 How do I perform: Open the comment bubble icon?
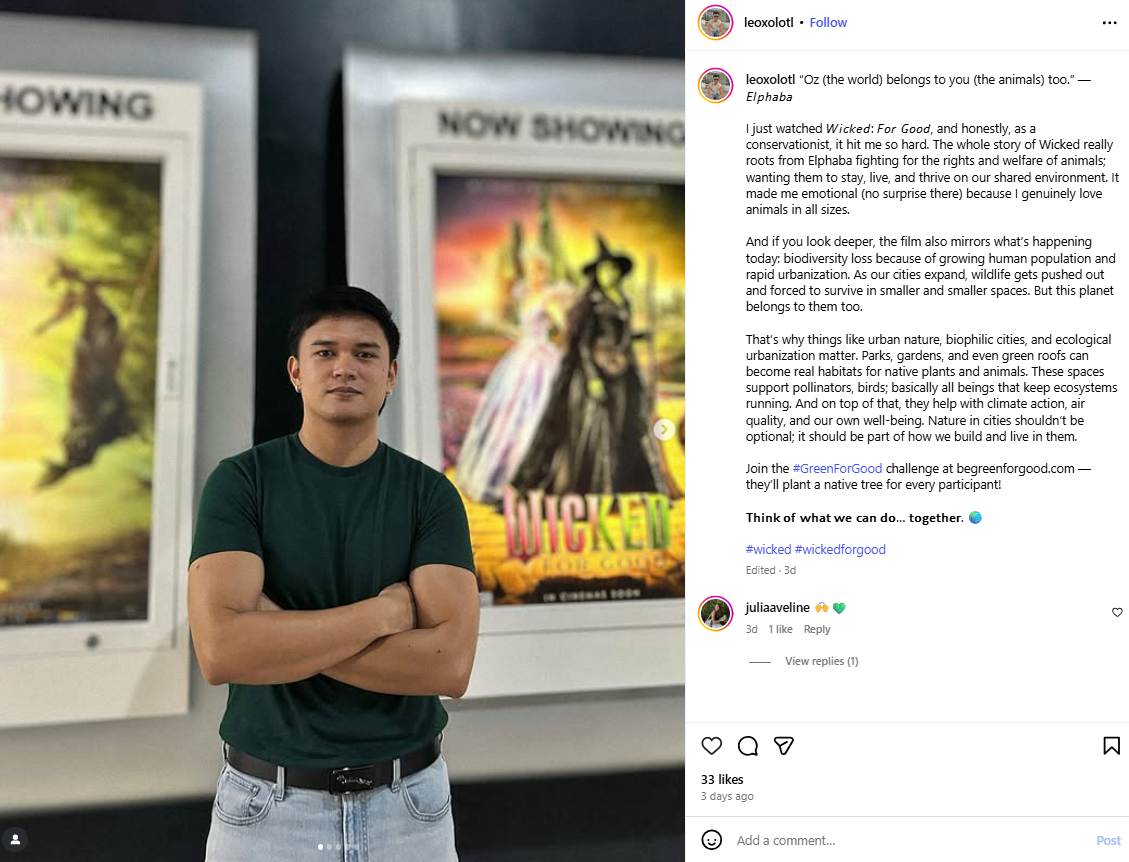pos(748,746)
